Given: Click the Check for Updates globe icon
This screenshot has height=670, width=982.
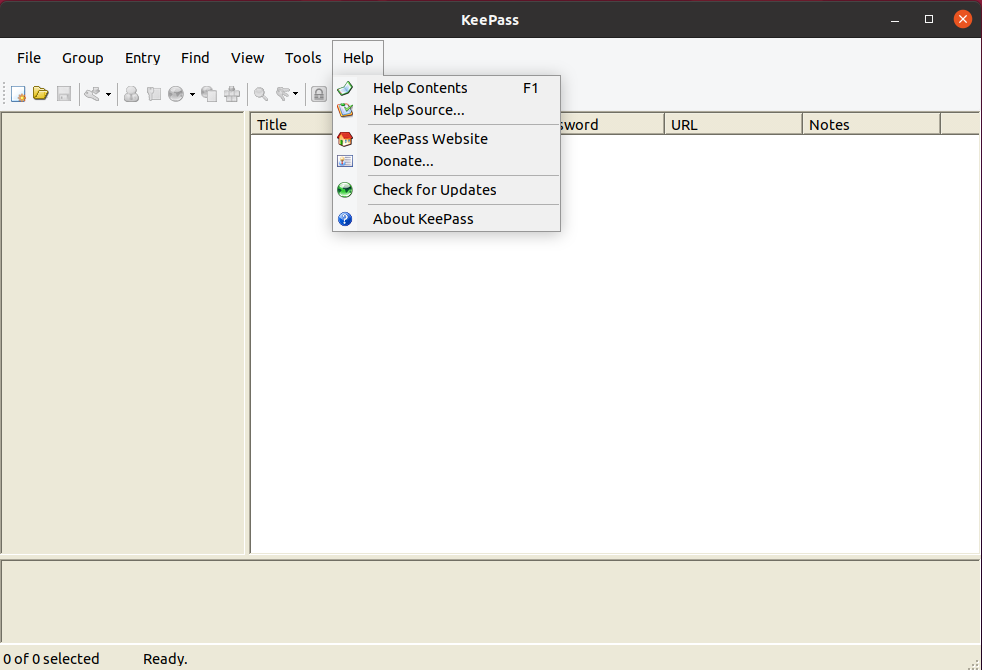Looking at the screenshot, I should 345,190.
